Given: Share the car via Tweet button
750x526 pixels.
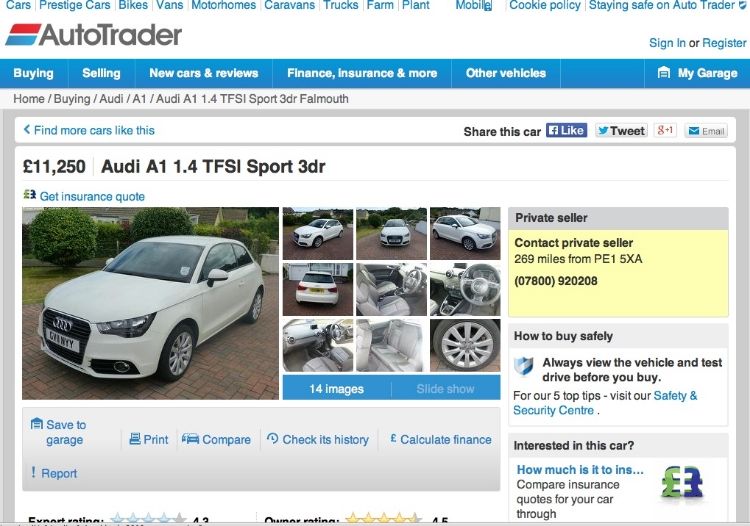Looking at the screenshot, I should coord(621,131).
